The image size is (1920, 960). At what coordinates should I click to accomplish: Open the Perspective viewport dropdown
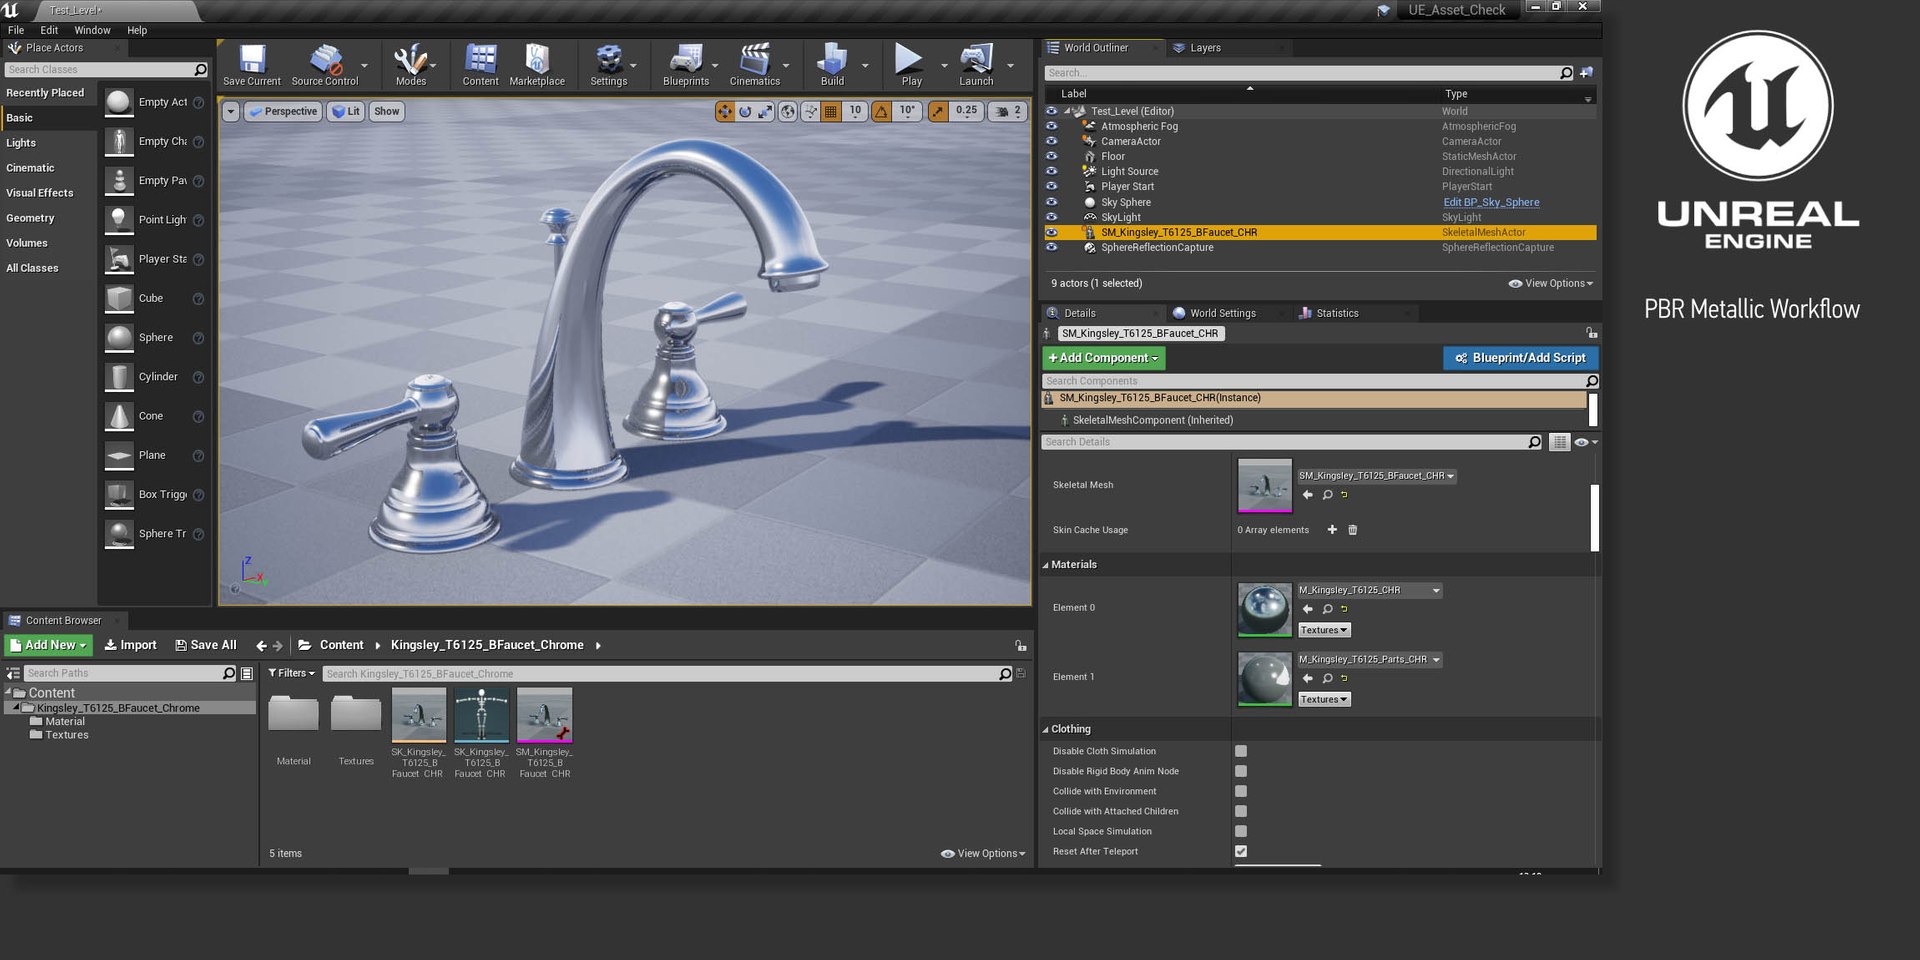pyautogui.click(x=283, y=112)
